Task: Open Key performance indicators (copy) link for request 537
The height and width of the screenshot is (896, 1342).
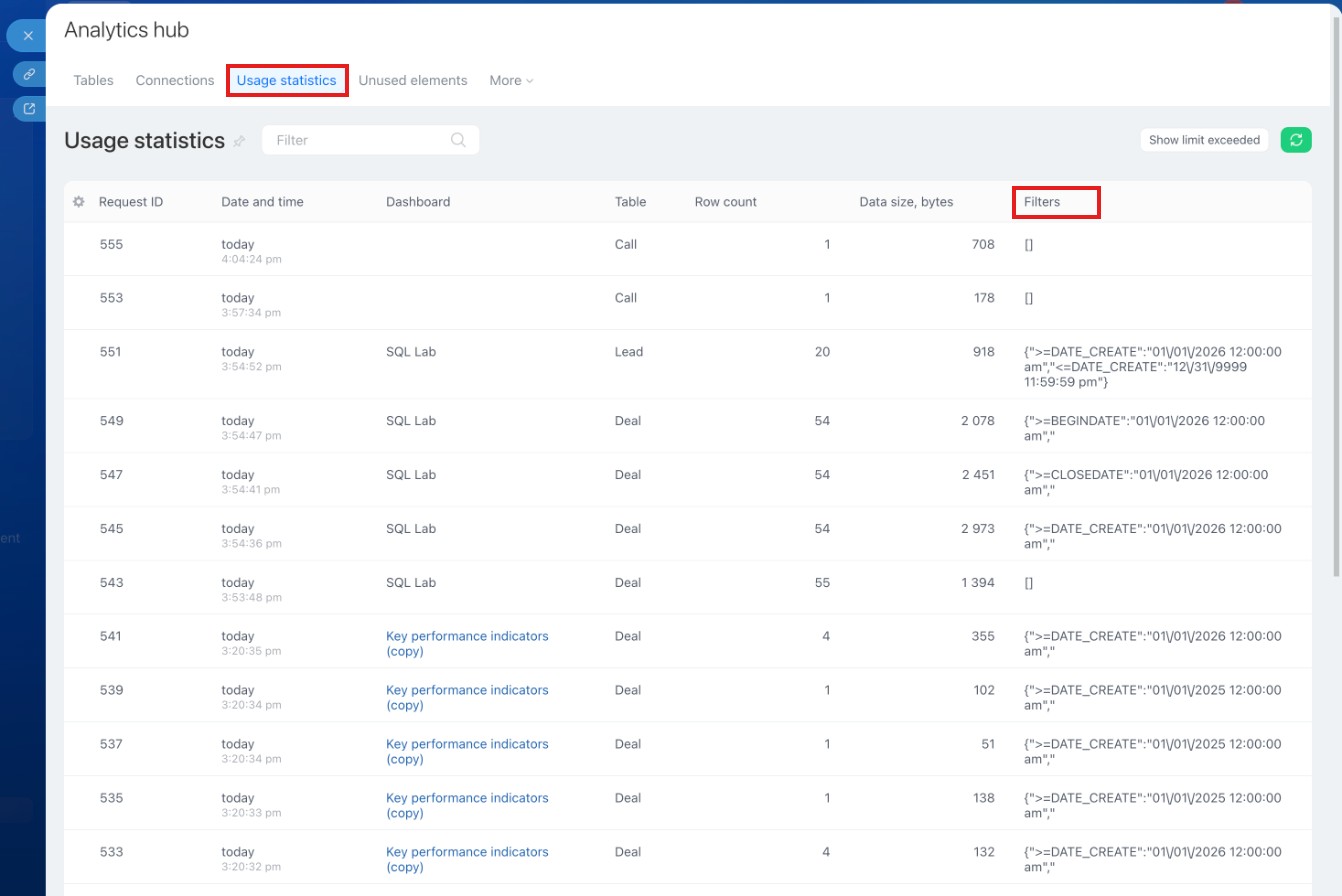Action: point(467,751)
